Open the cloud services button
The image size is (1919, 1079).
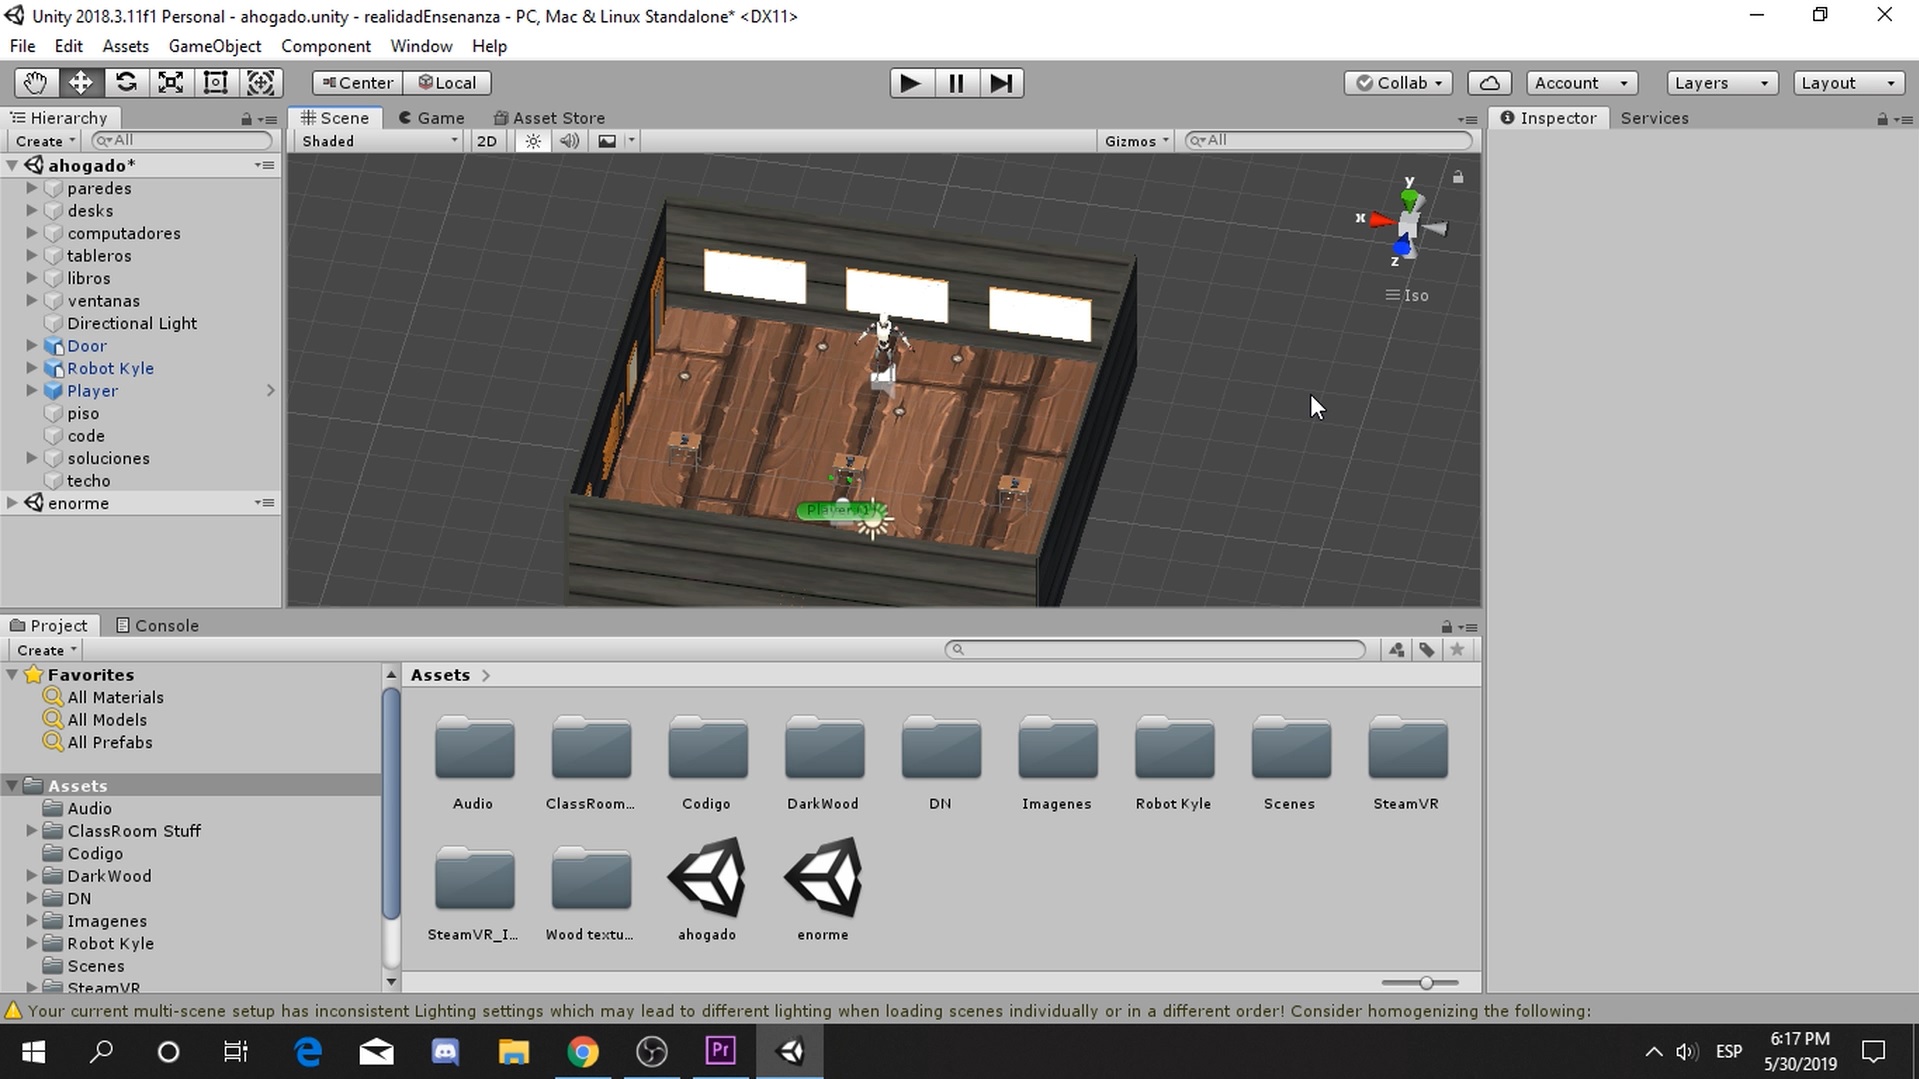[1489, 83]
